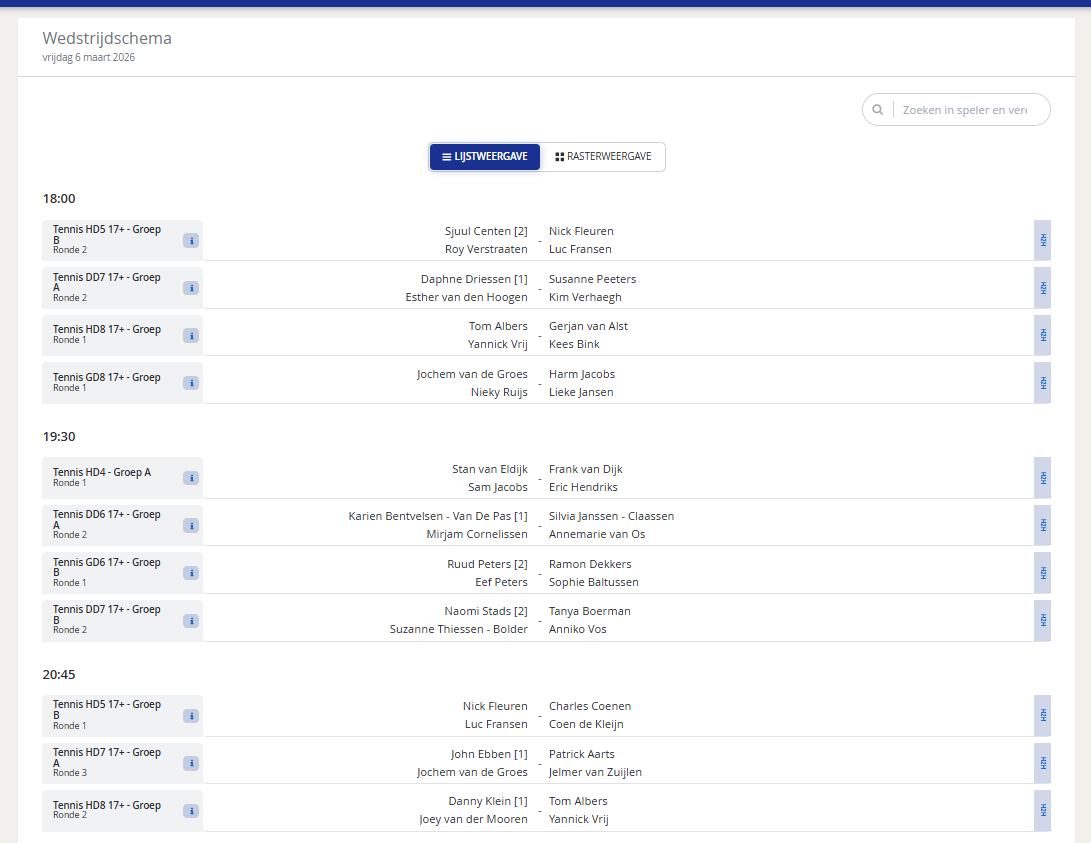Open H2H for Naomi Stads match
The height and width of the screenshot is (843, 1091).
tap(1043, 621)
